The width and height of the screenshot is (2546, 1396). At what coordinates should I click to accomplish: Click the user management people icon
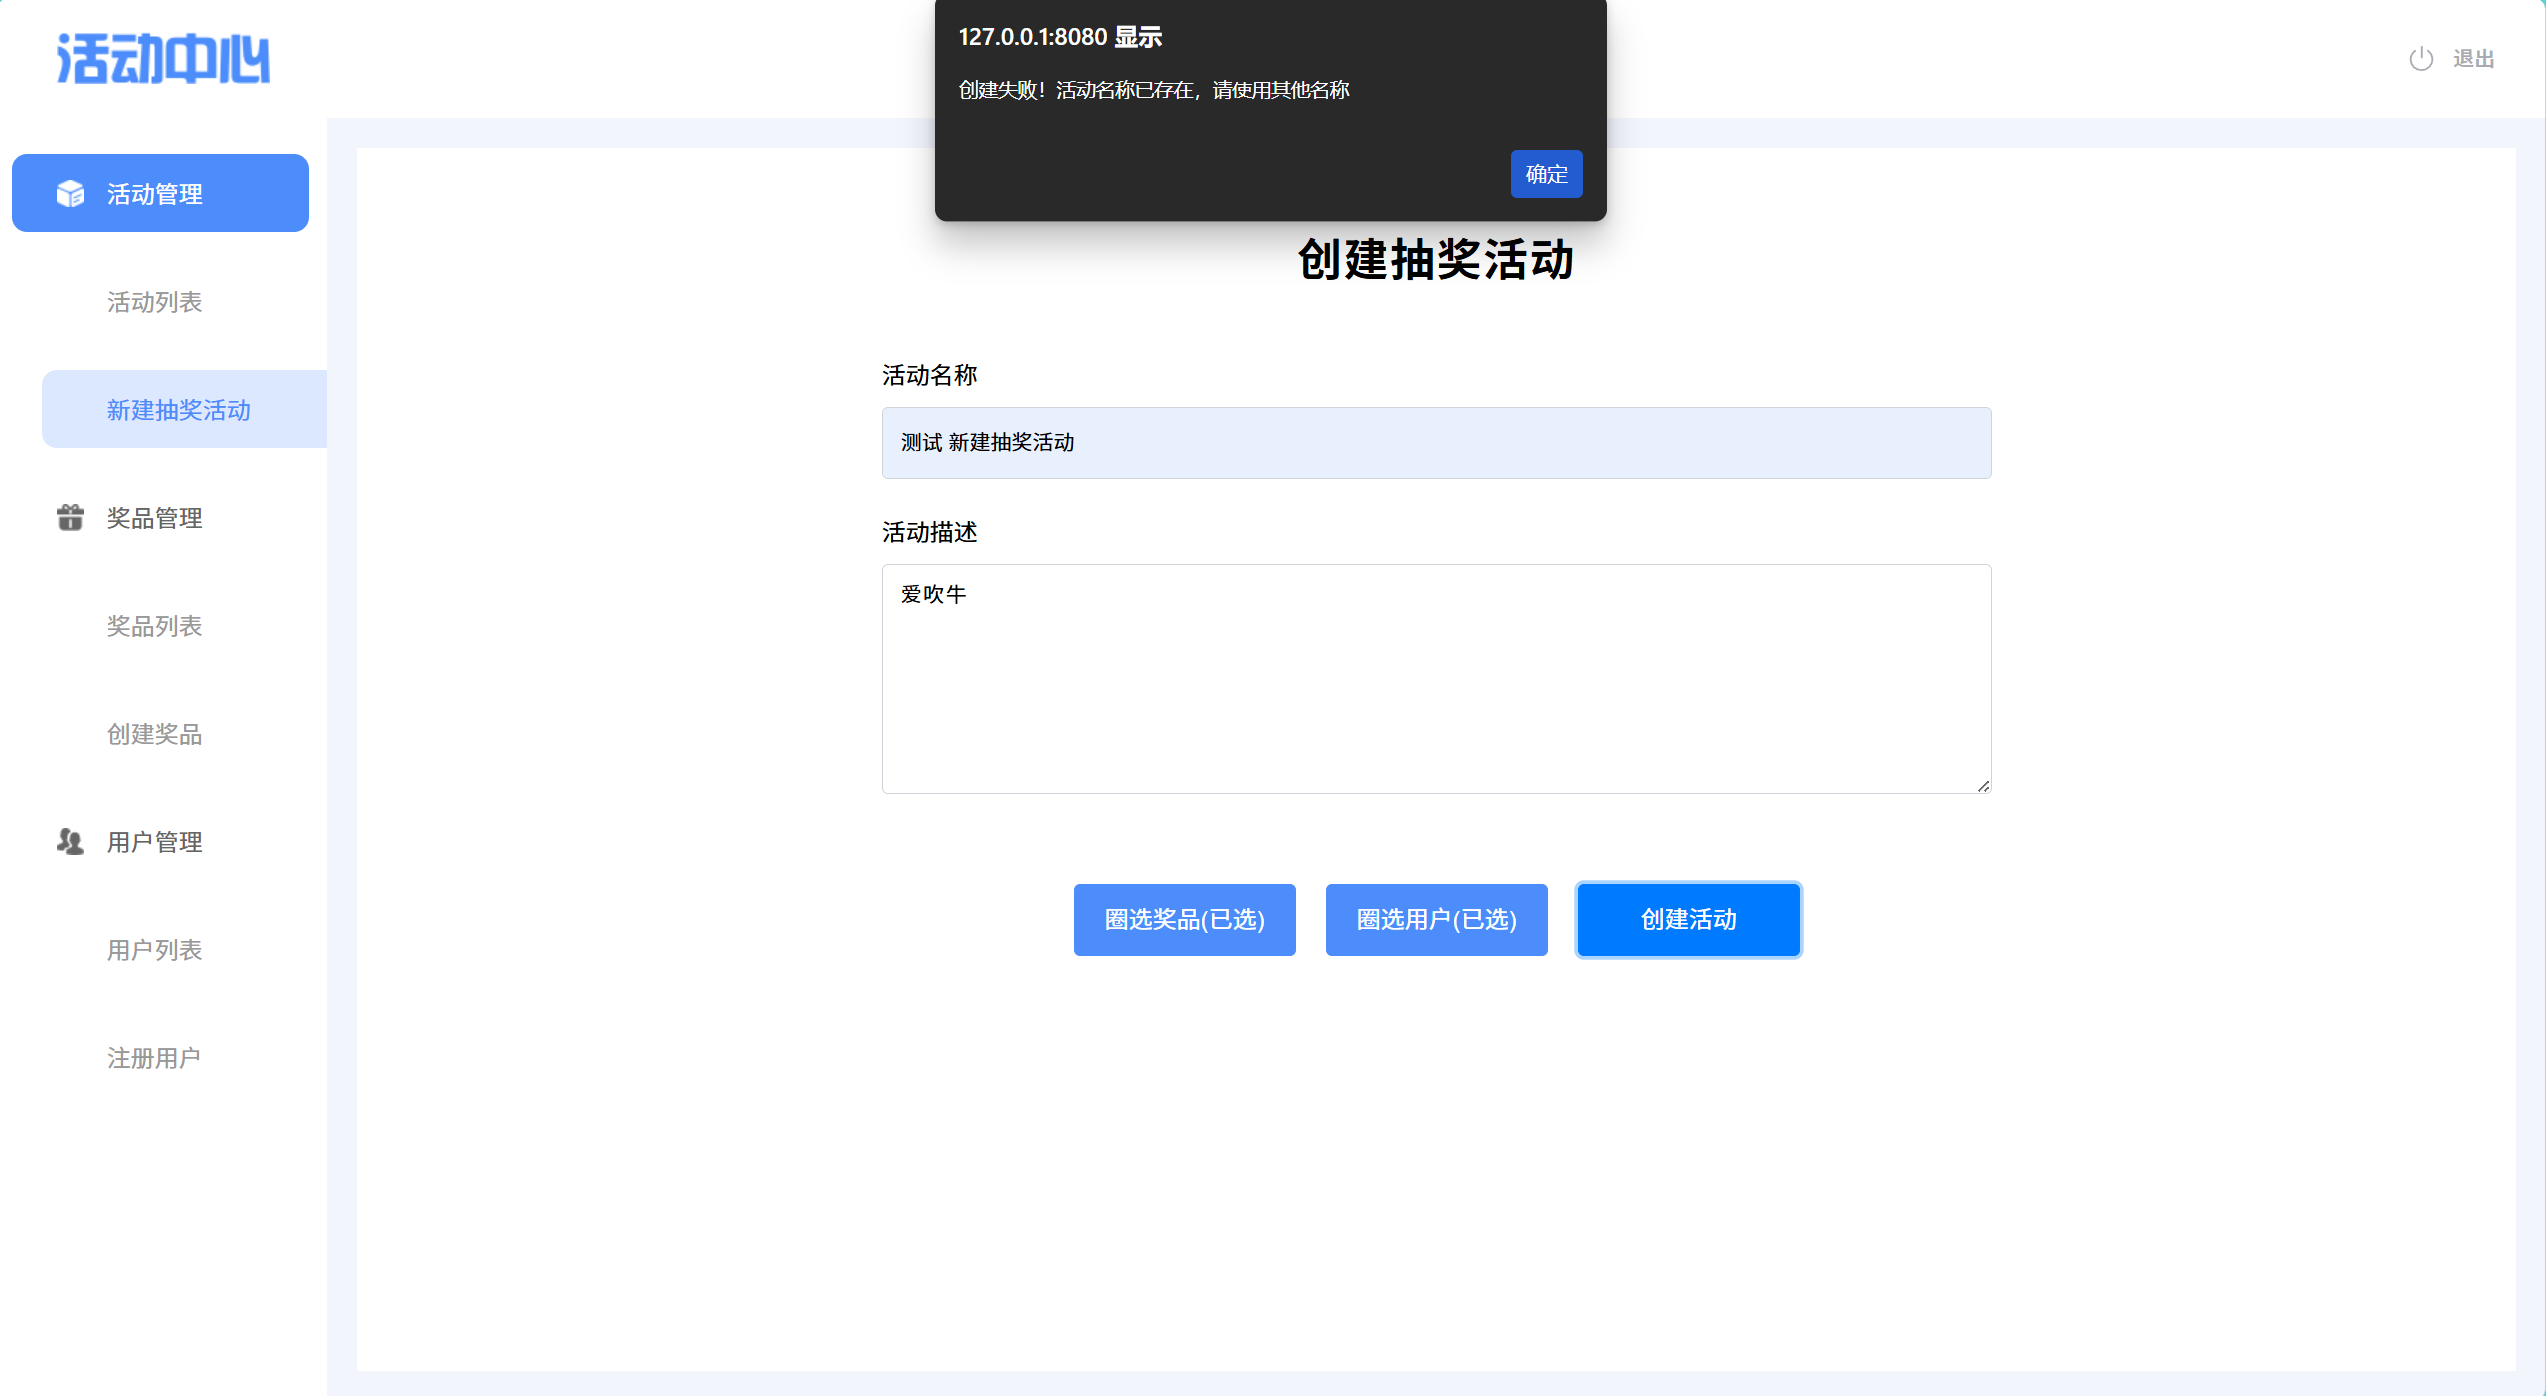tap(70, 841)
